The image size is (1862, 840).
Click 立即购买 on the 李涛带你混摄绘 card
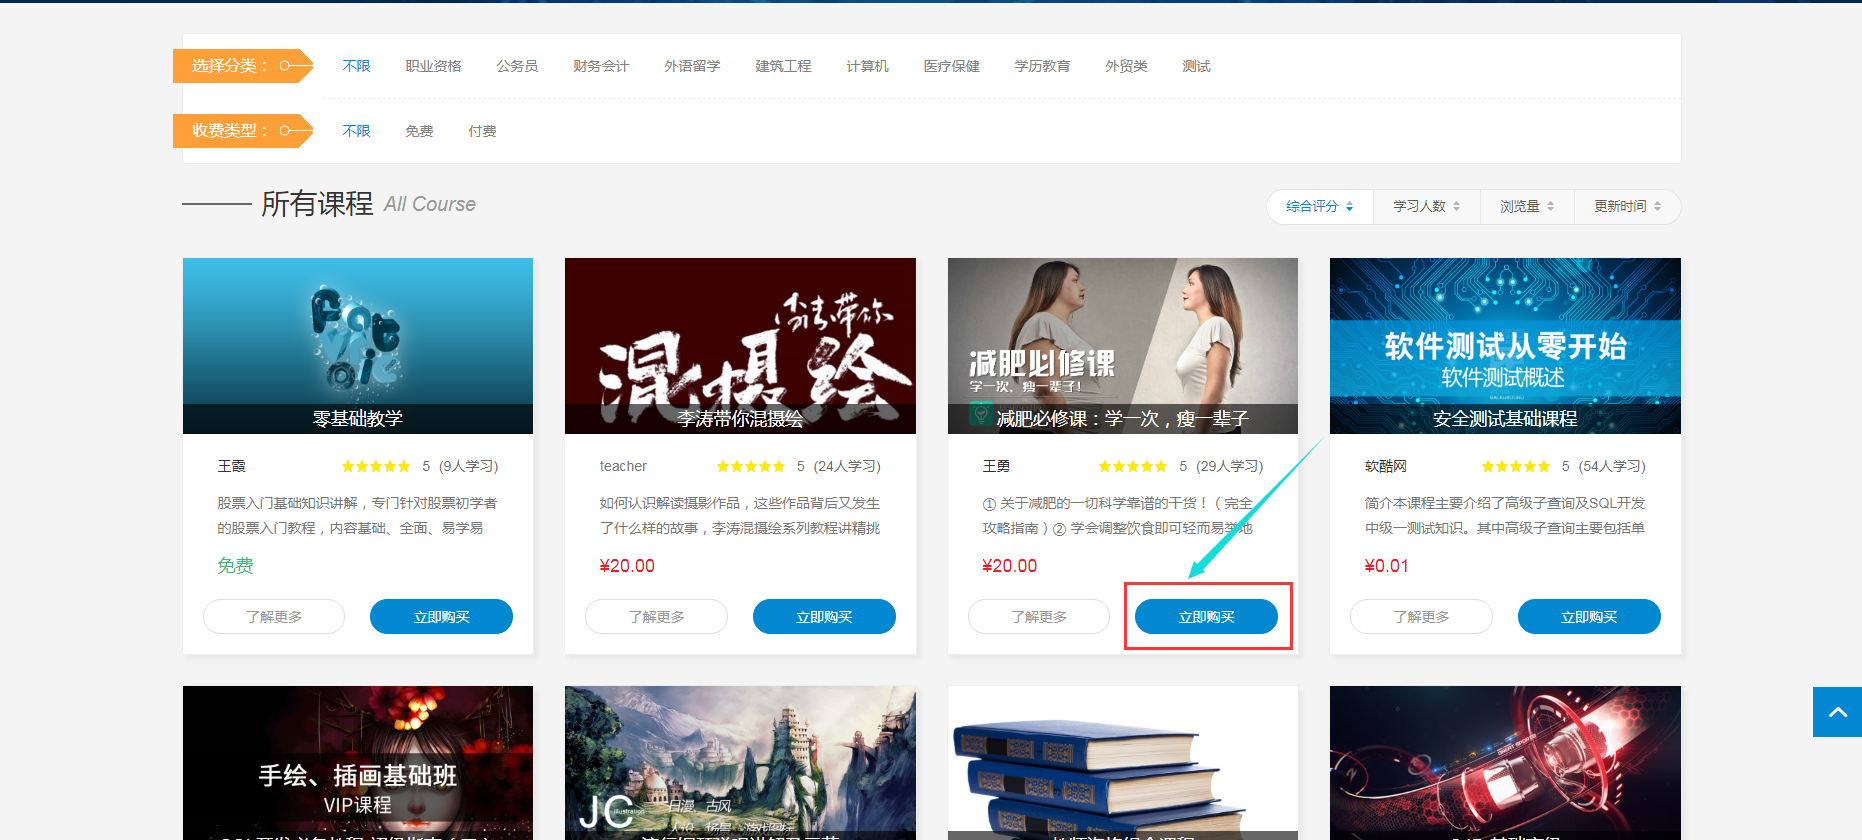[824, 617]
